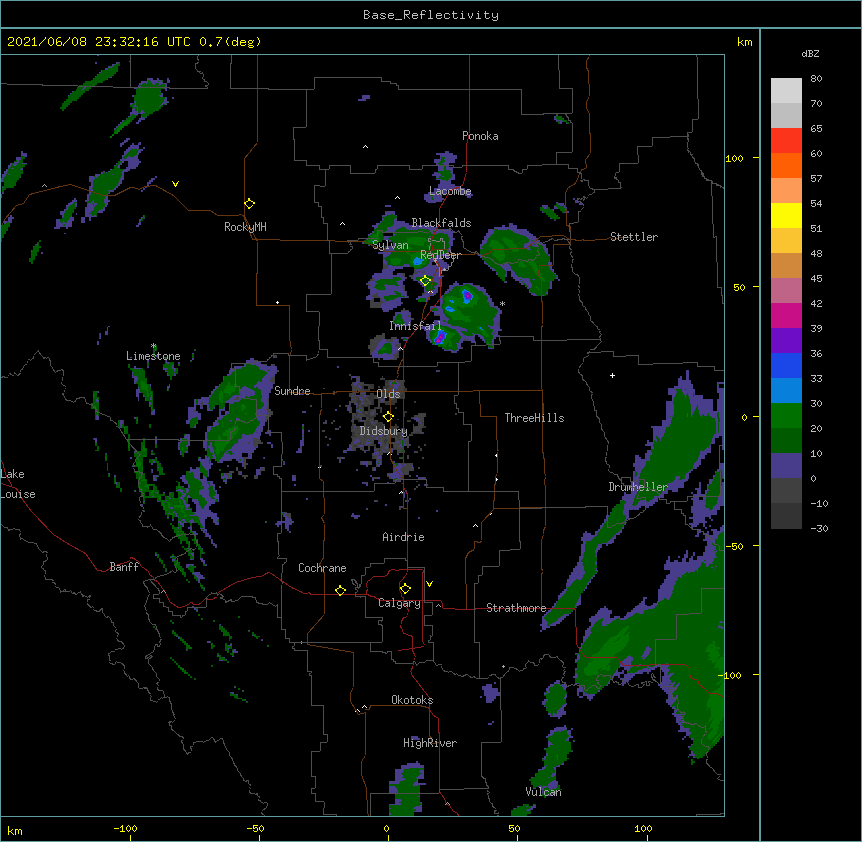Click the Lake Louise label

click(16, 484)
